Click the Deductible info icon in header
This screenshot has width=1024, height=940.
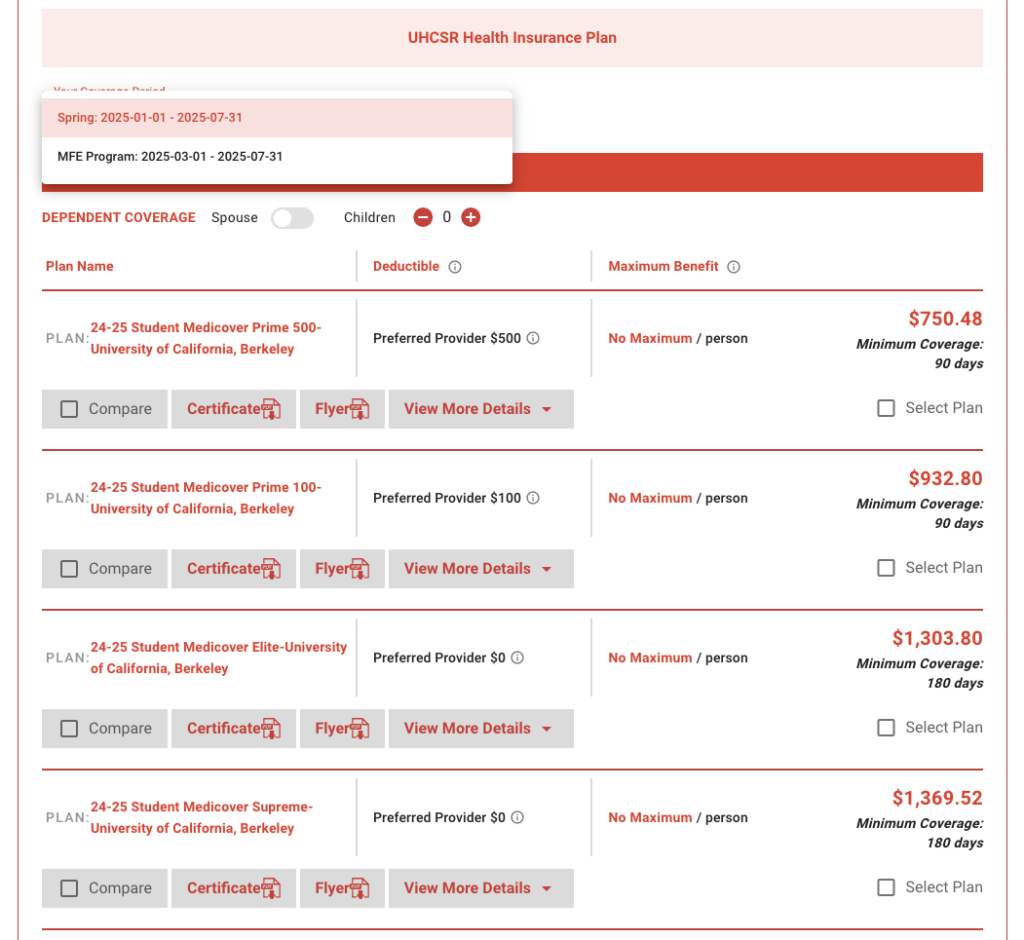(x=455, y=267)
